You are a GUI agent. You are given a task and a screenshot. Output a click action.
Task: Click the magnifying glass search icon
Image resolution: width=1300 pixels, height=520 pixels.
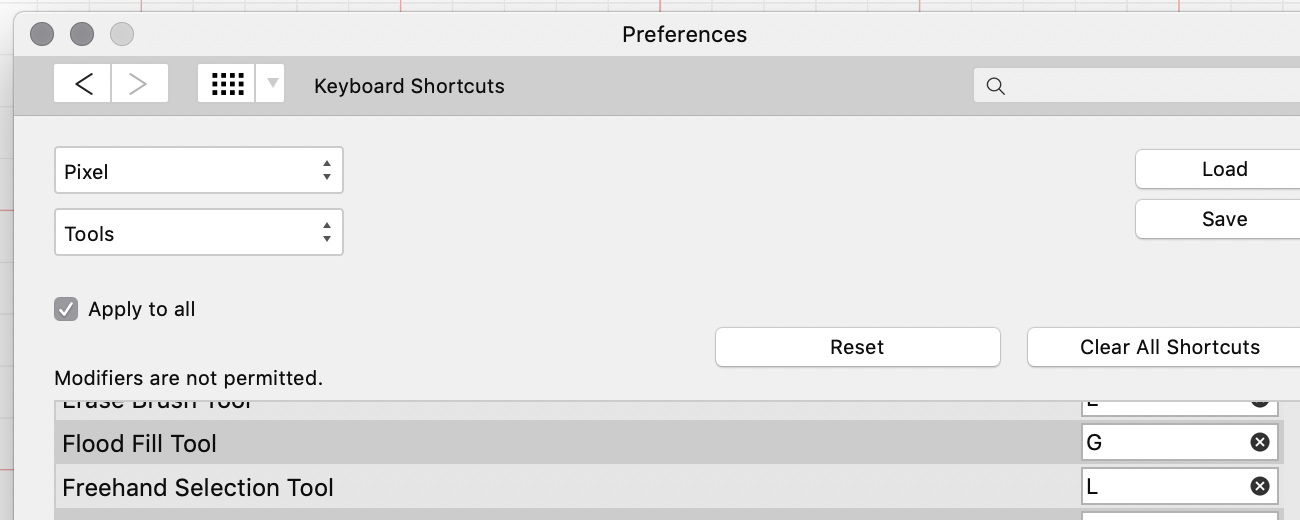click(x=995, y=86)
